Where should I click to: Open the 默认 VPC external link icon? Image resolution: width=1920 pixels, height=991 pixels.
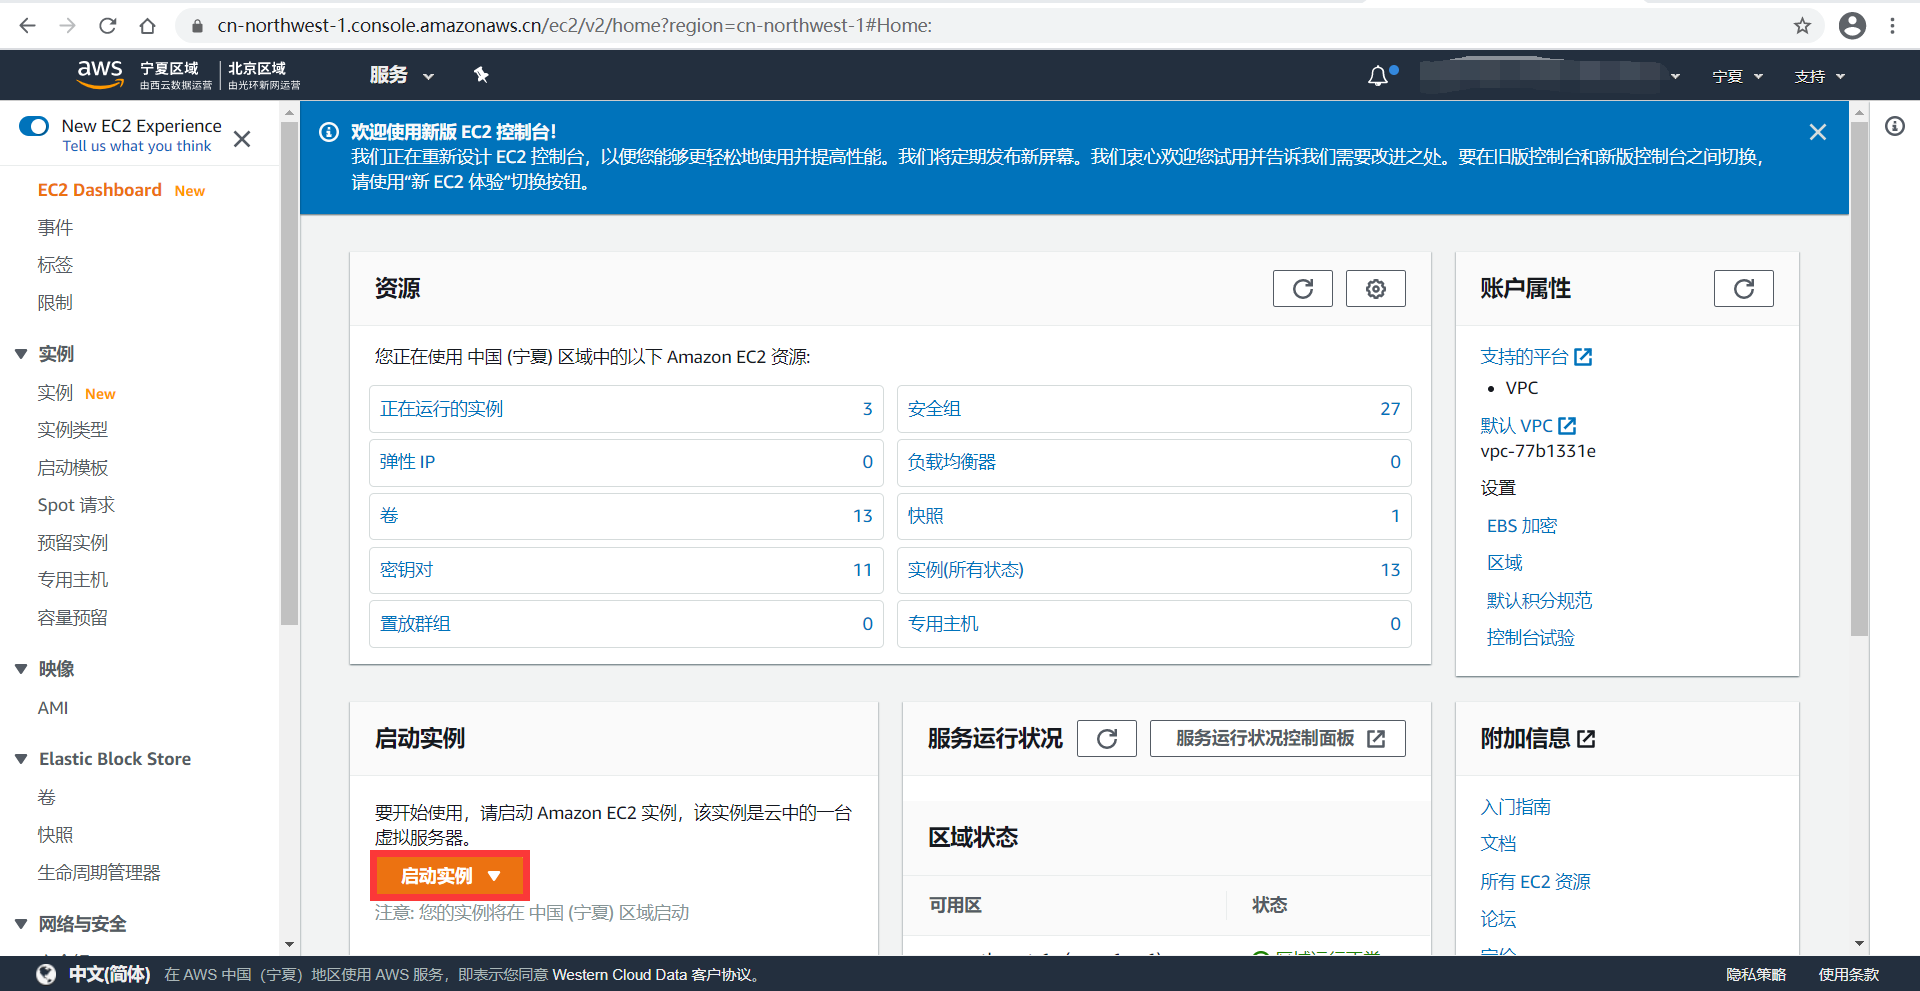click(1566, 424)
